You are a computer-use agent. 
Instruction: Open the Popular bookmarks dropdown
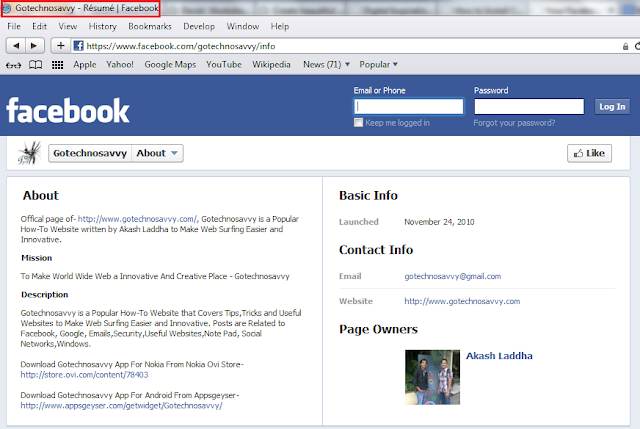point(378,64)
